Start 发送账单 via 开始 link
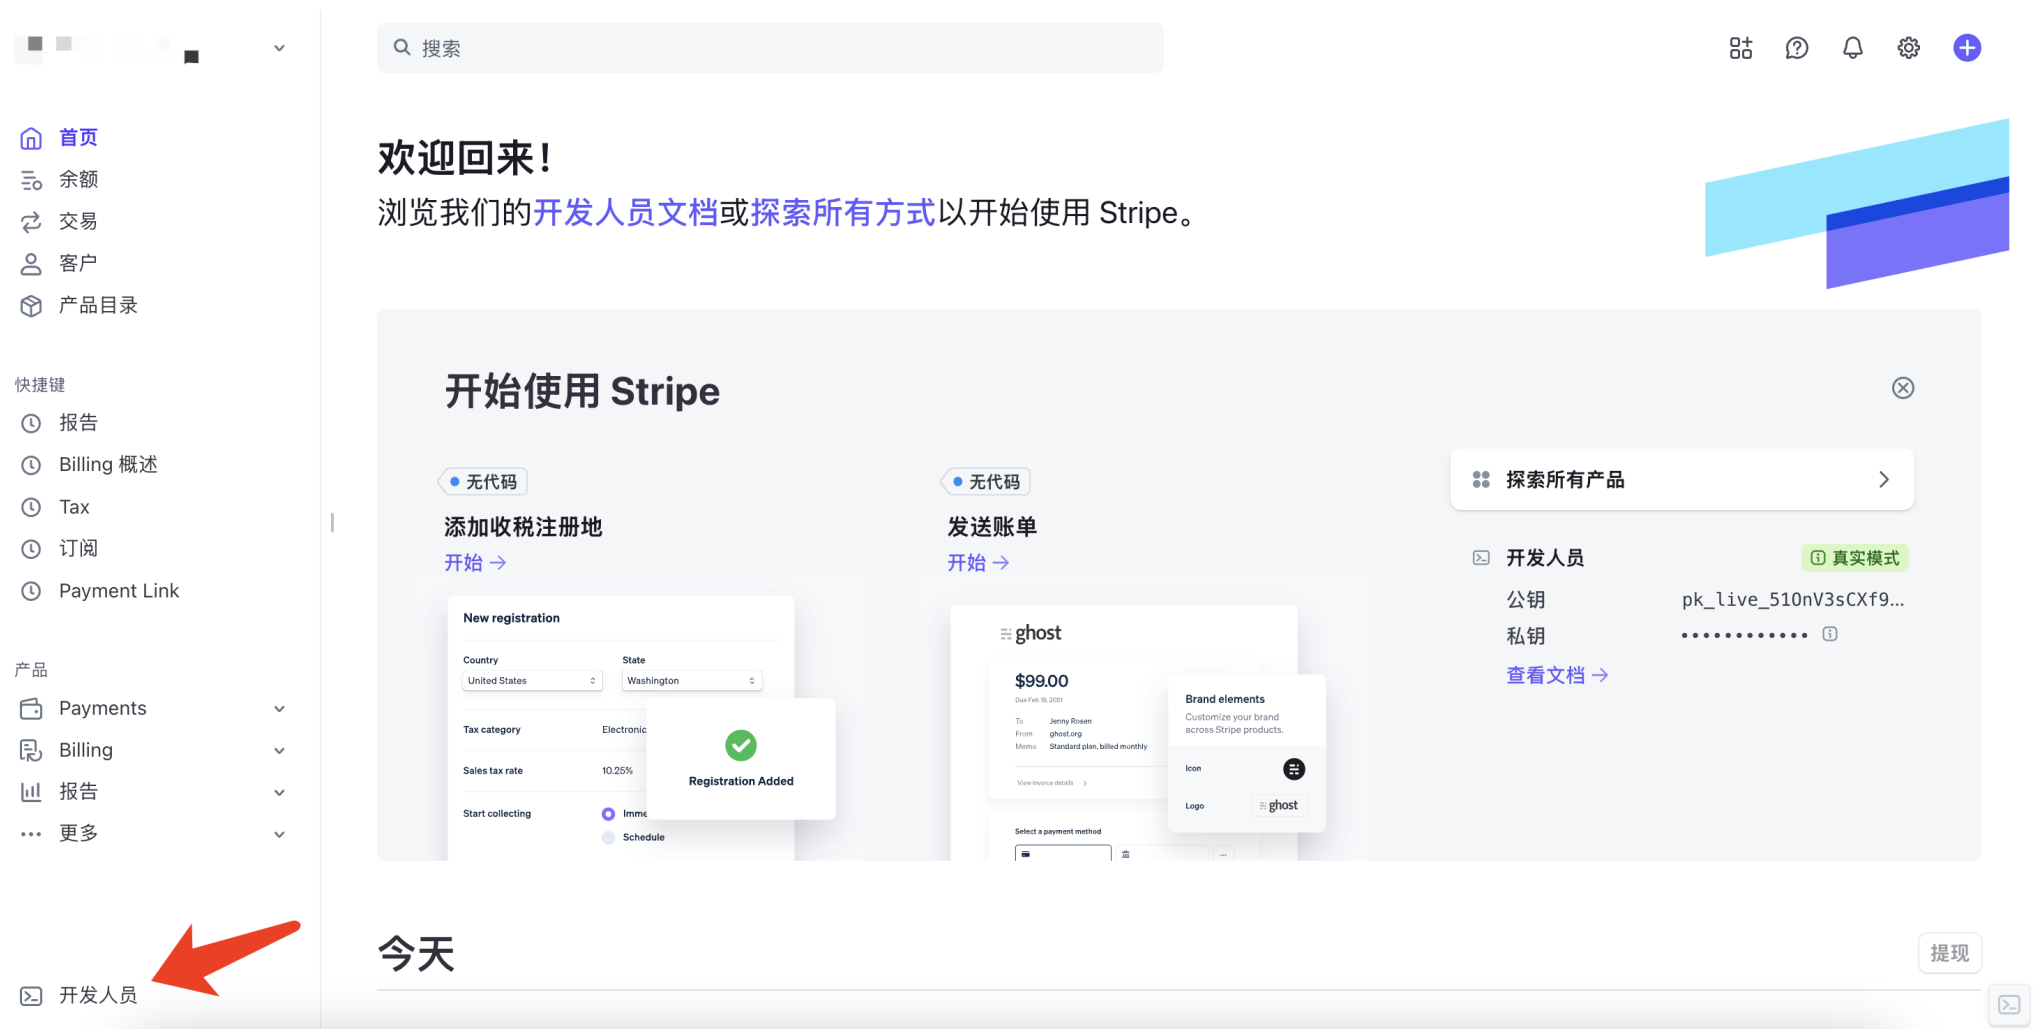 [978, 563]
